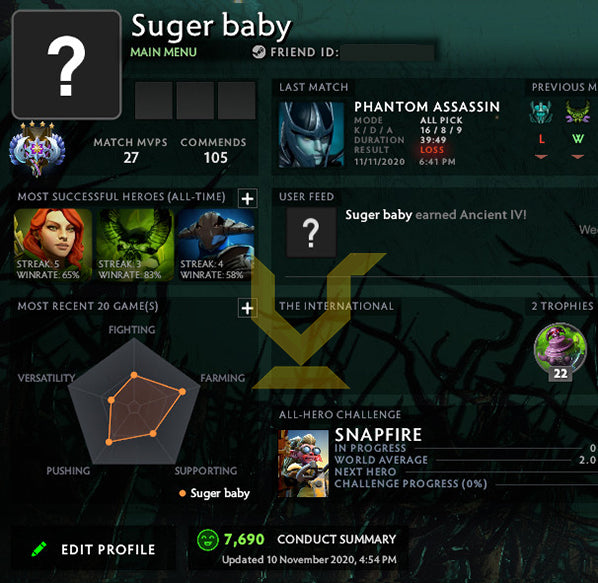Viewport: 598px width, 583px height.
Task: Click the green smiley conduct score icon
Action: (208, 540)
